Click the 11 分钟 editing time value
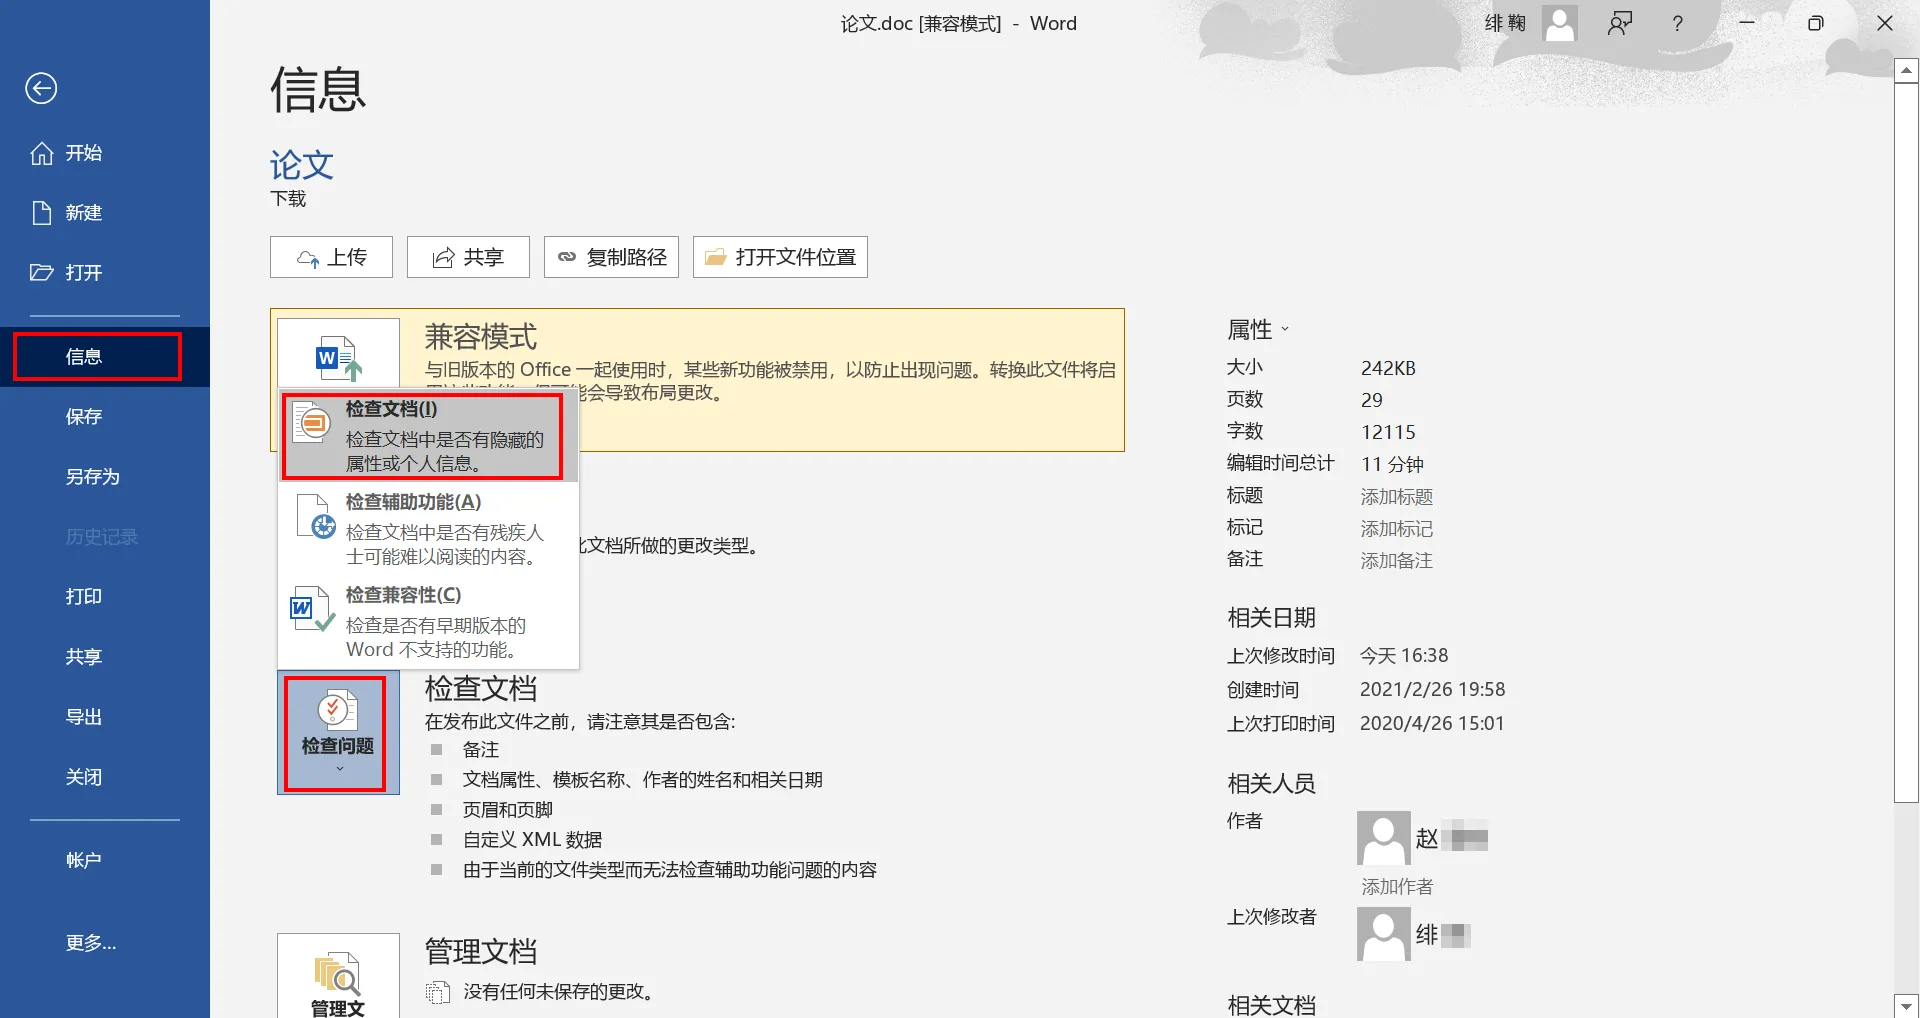Screen dimensions: 1920x1018 click(1392, 464)
